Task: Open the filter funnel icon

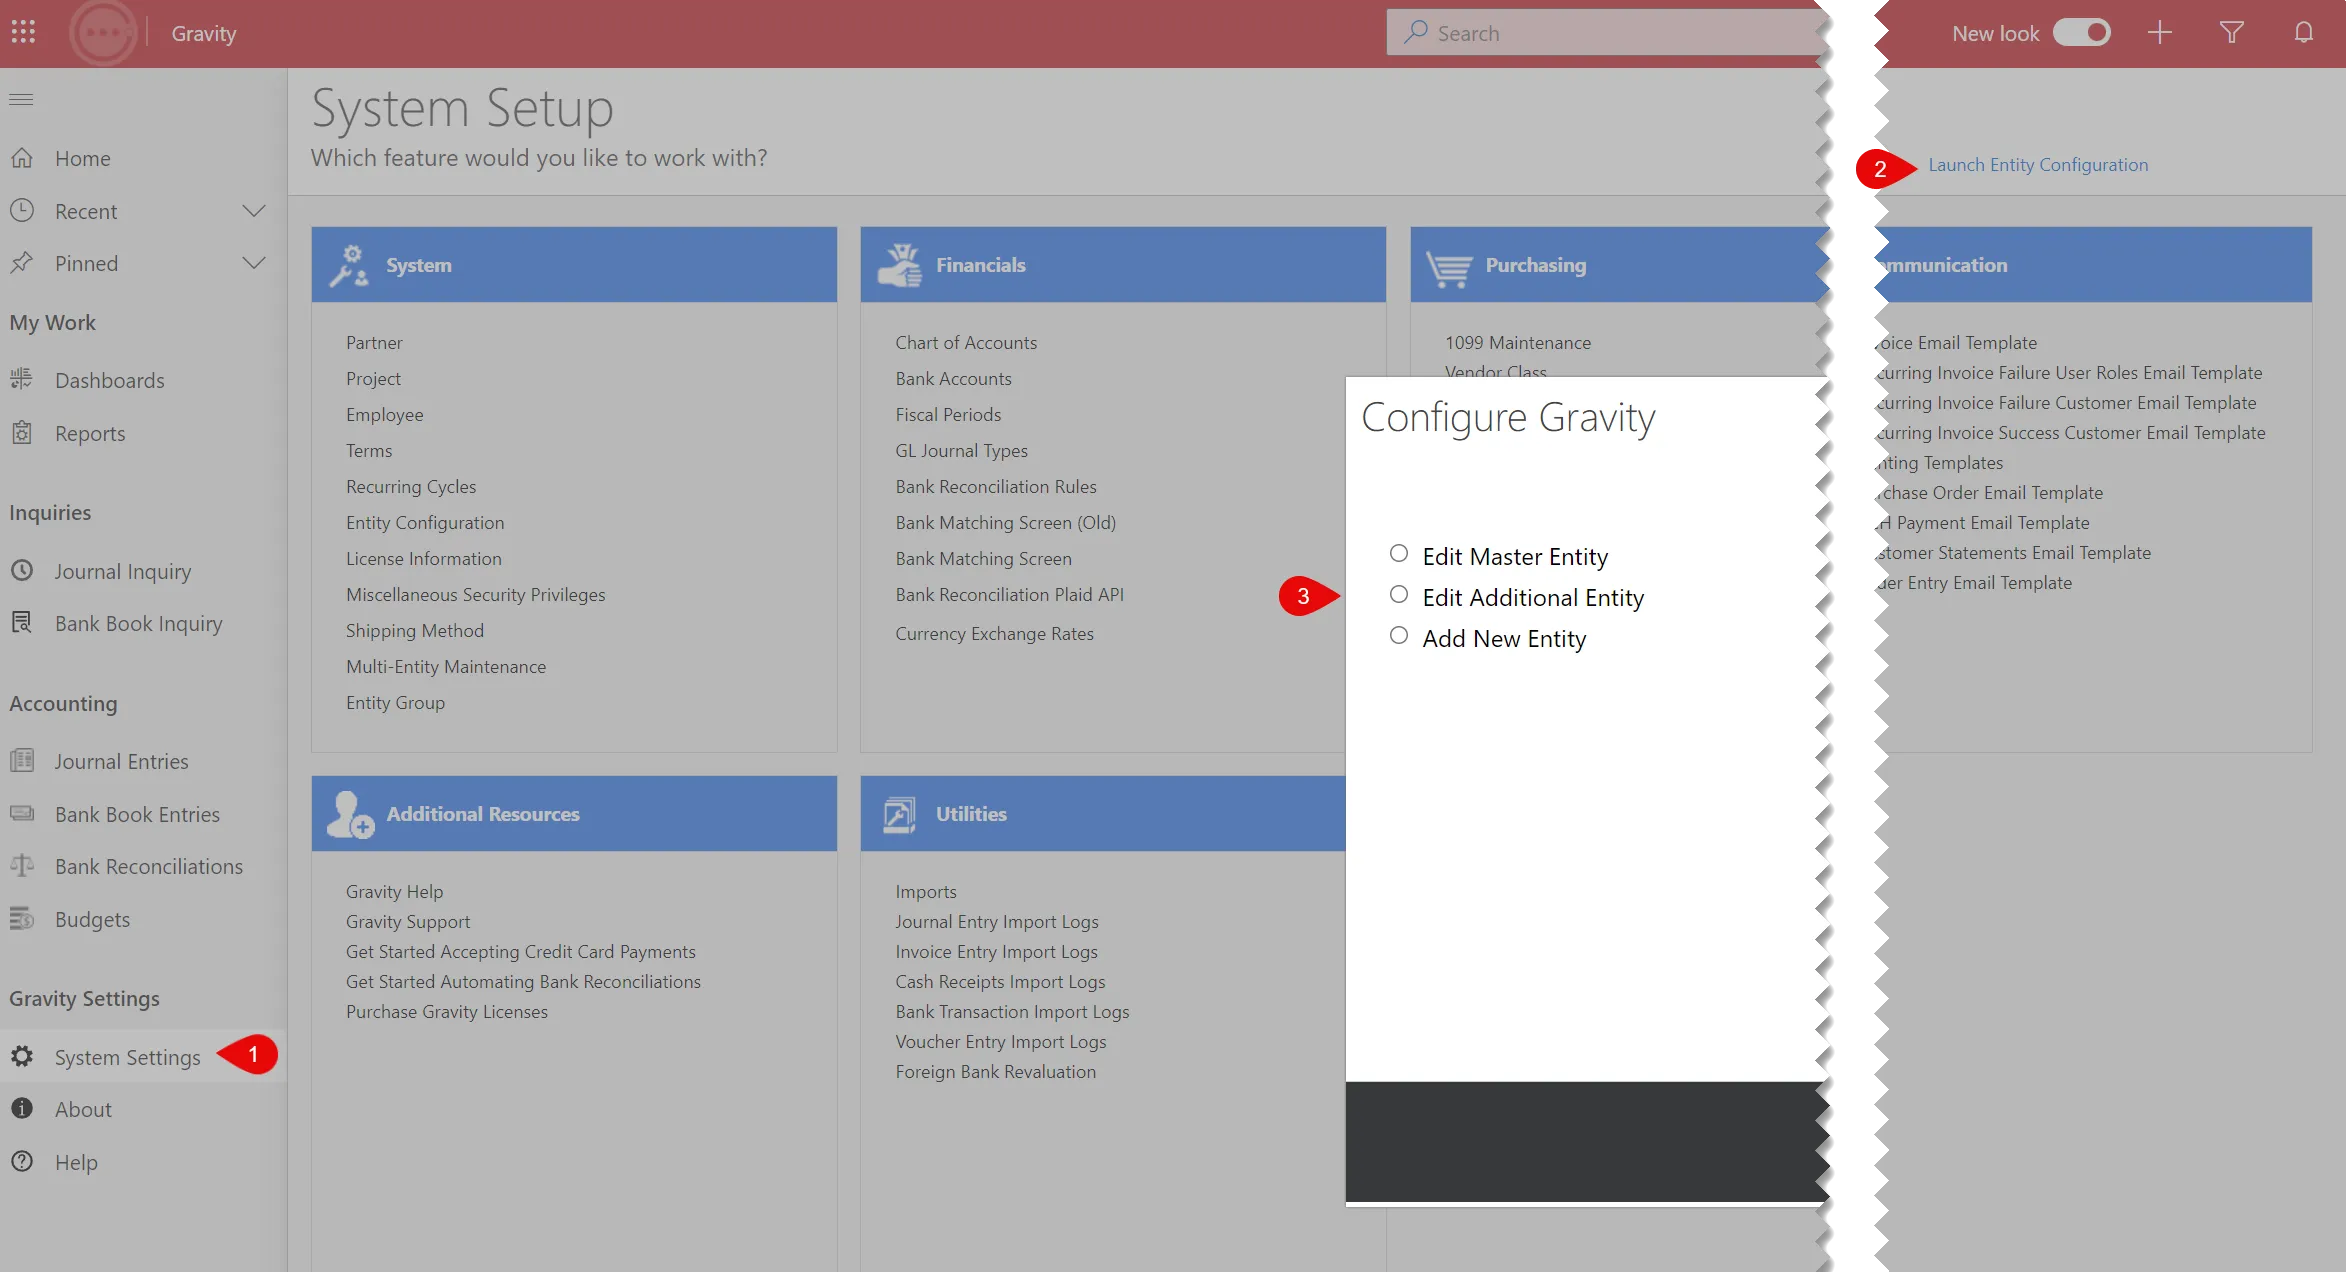Action: [x=2232, y=33]
